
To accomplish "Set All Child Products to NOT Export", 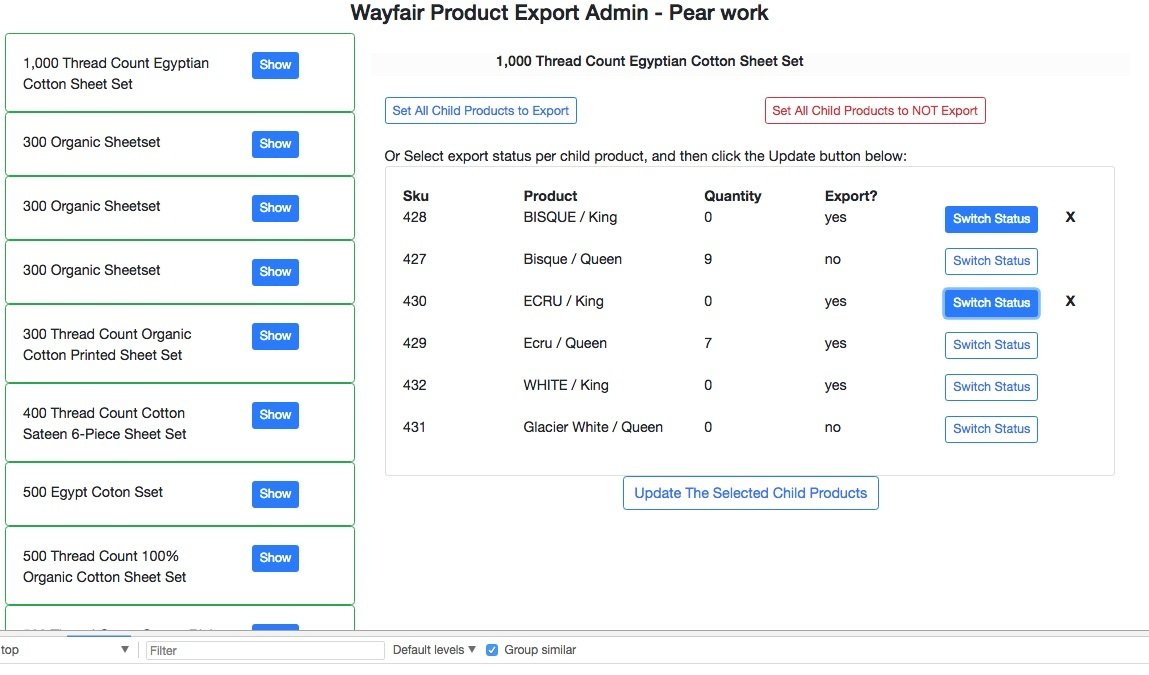I will coord(875,111).
